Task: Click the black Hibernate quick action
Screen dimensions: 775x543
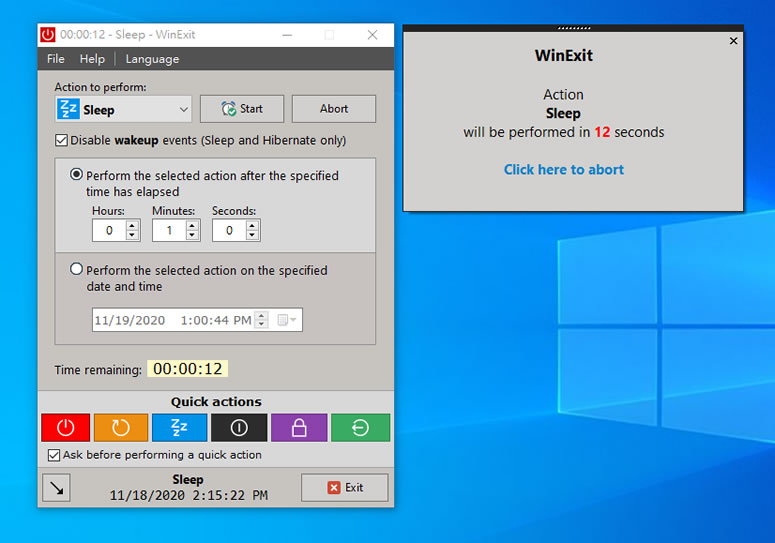Action: pyautogui.click(x=239, y=427)
